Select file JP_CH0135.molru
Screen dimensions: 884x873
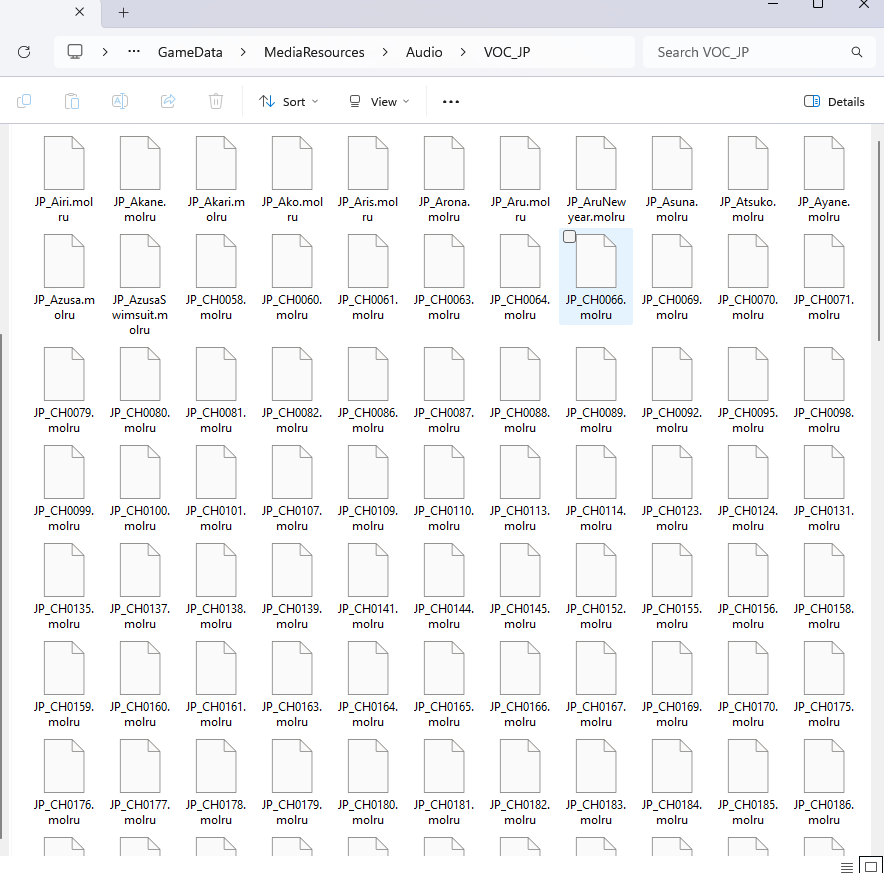(64, 587)
